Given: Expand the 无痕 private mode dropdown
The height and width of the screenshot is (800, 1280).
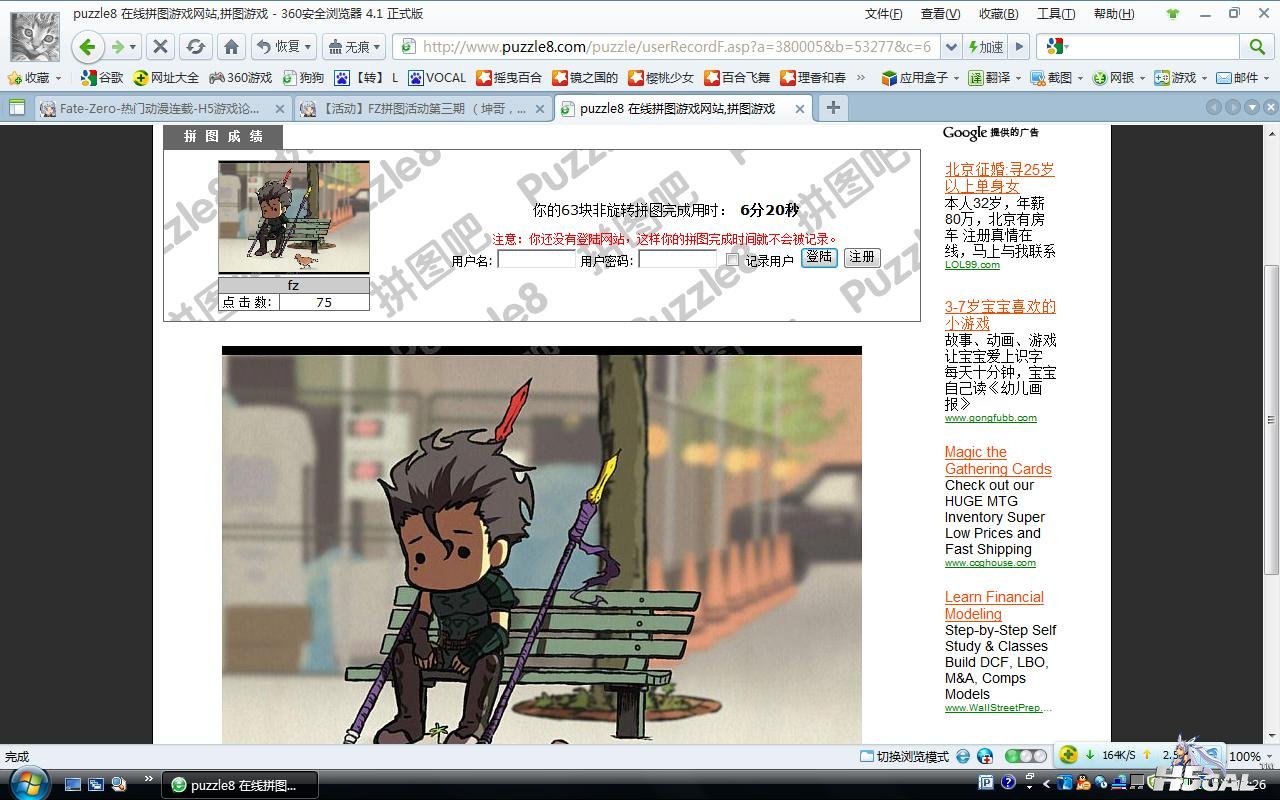Looking at the screenshot, I should coord(354,47).
